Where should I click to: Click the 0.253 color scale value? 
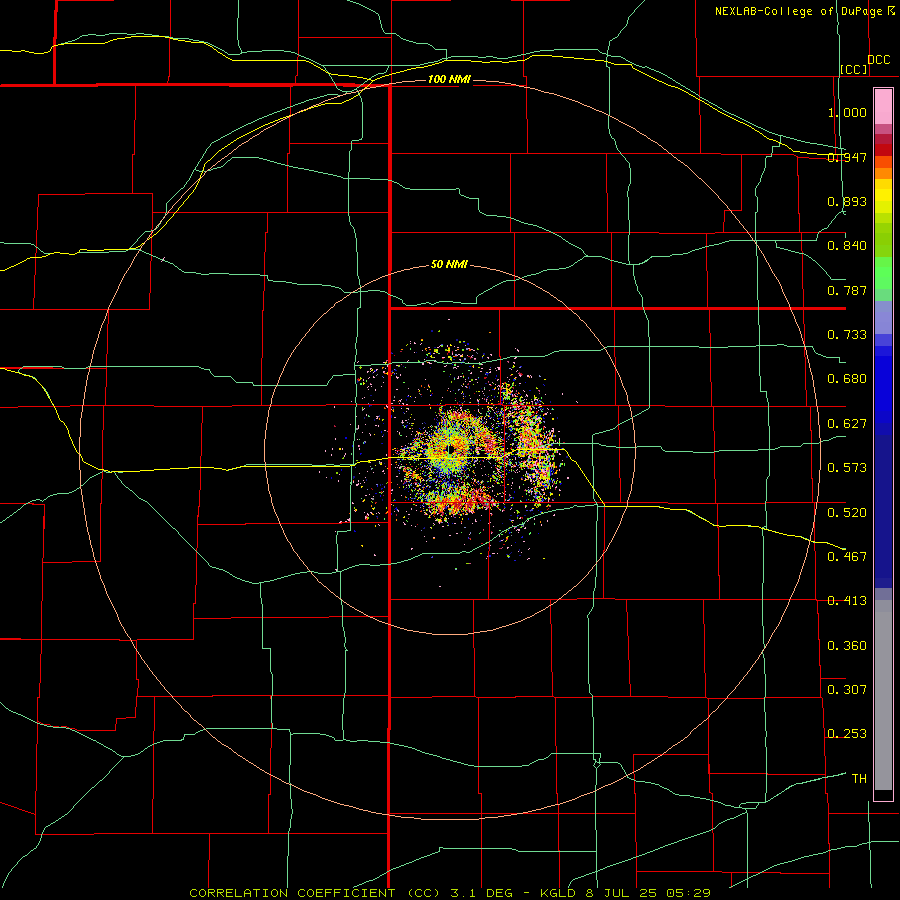point(847,734)
